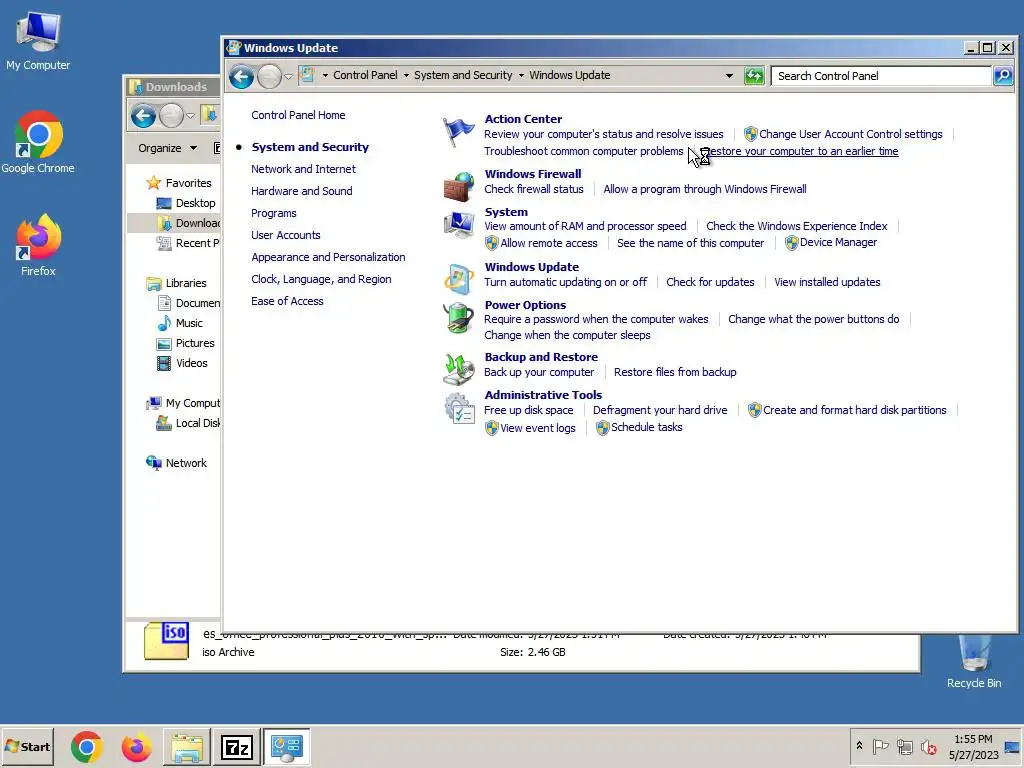Show hidden tray icons arrow

[859, 746]
